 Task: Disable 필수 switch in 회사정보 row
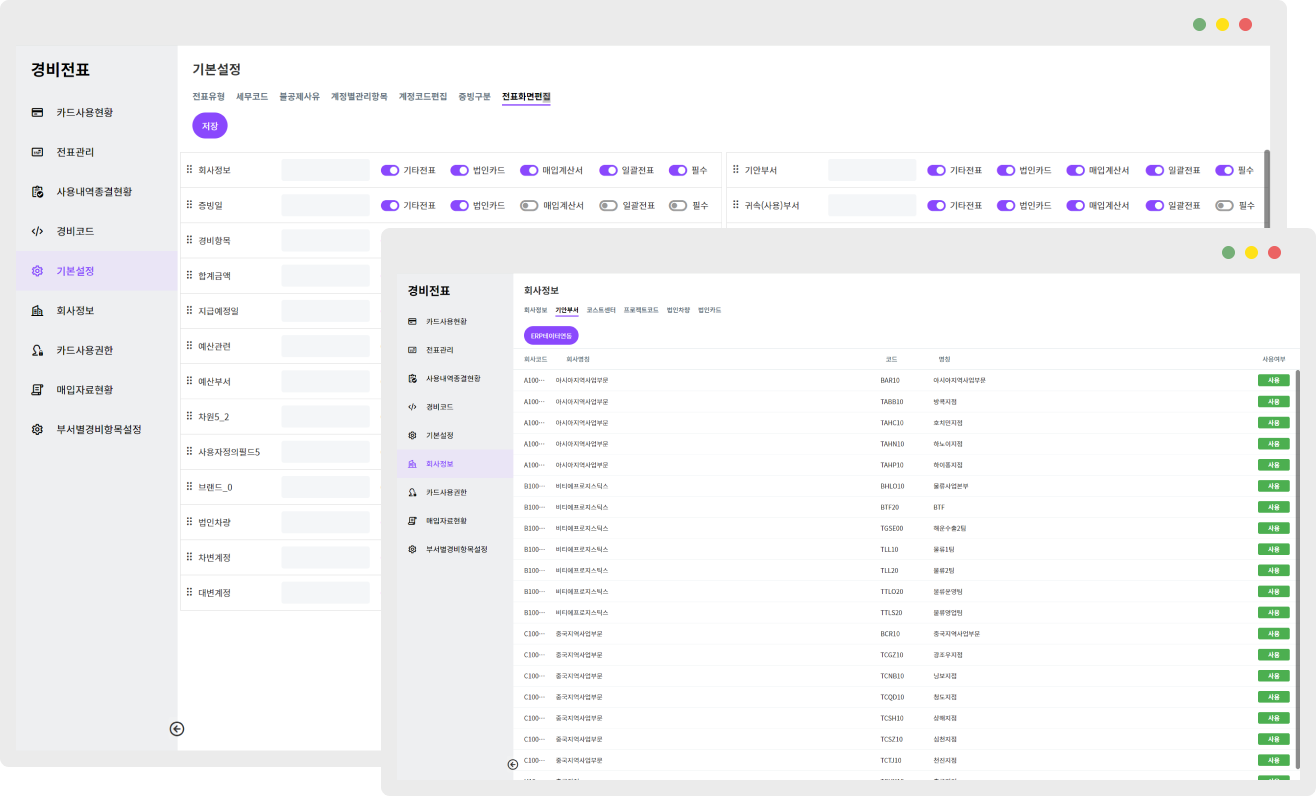(x=678, y=170)
